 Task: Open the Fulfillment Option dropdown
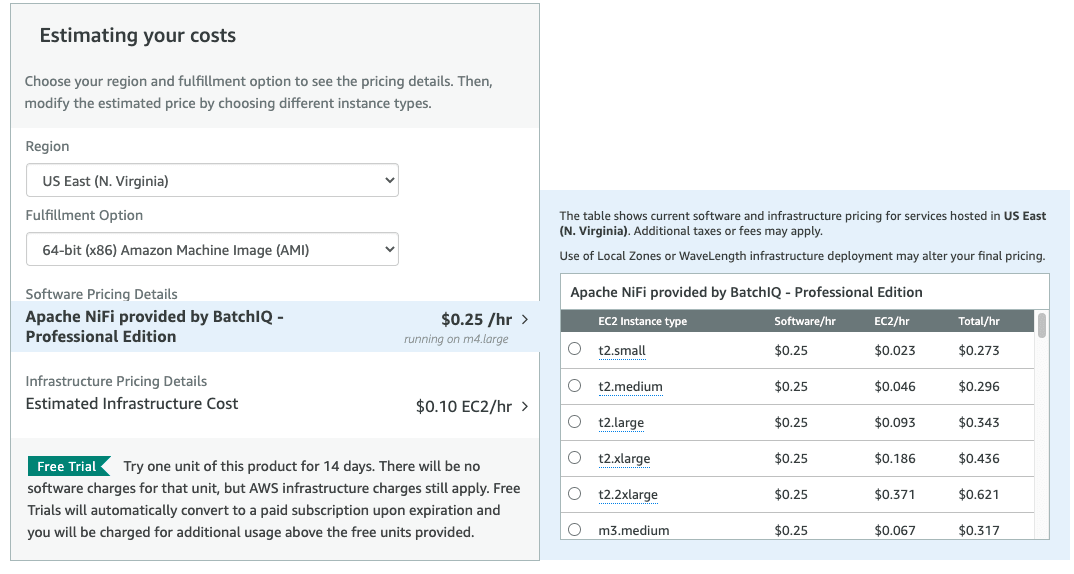point(212,250)
